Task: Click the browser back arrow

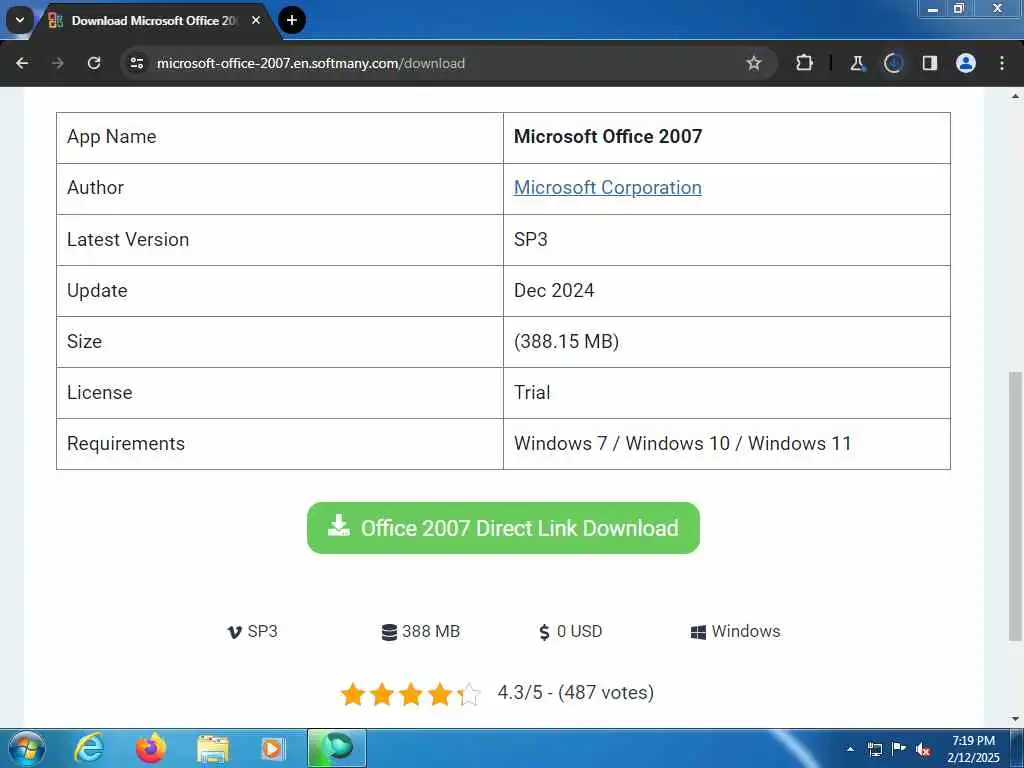Action: (x=22, y=63)
